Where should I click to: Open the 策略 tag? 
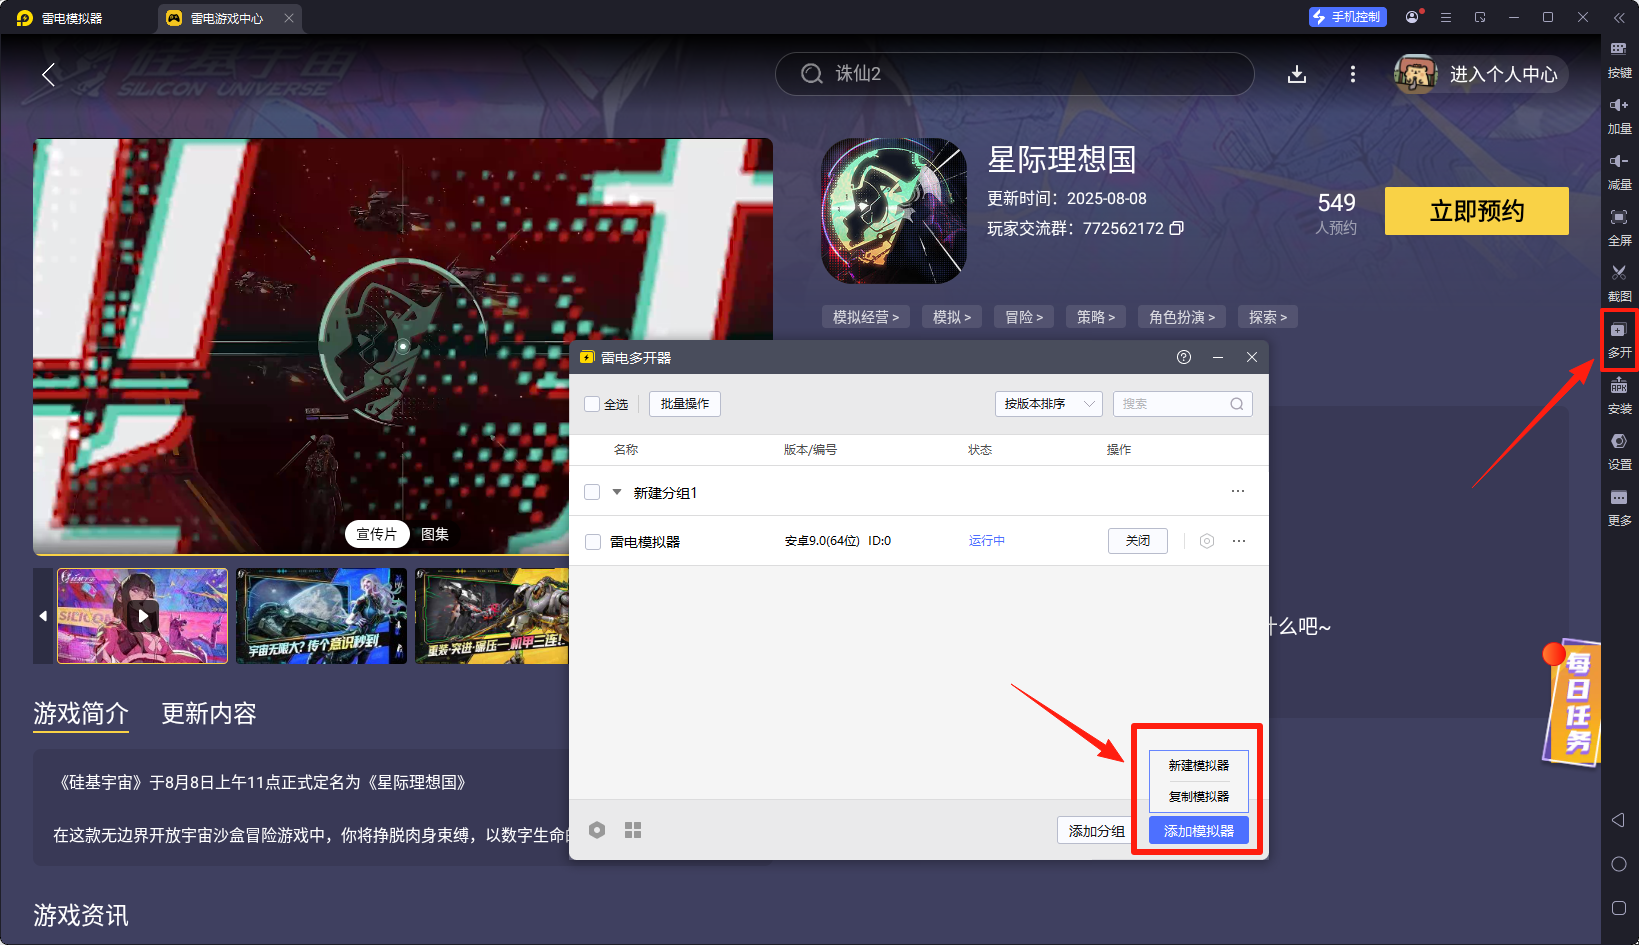[x=1096, y=317]
